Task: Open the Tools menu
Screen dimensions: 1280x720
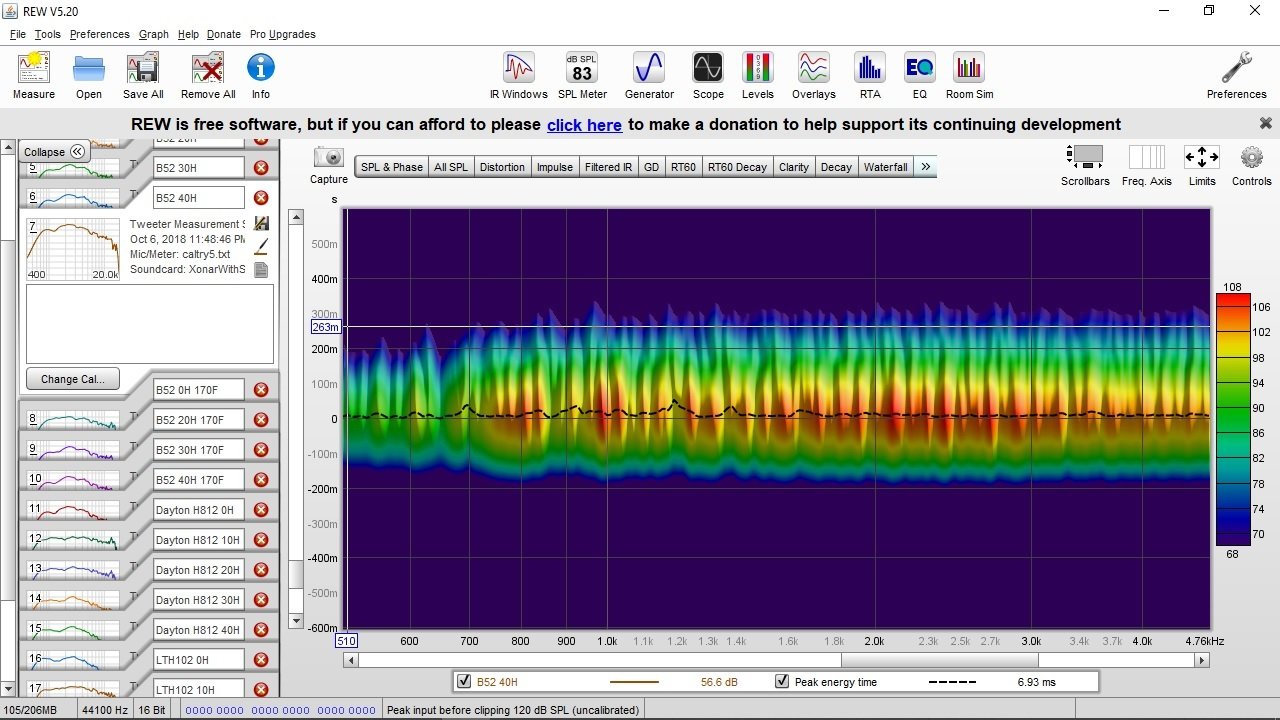Action: point(46,33)
